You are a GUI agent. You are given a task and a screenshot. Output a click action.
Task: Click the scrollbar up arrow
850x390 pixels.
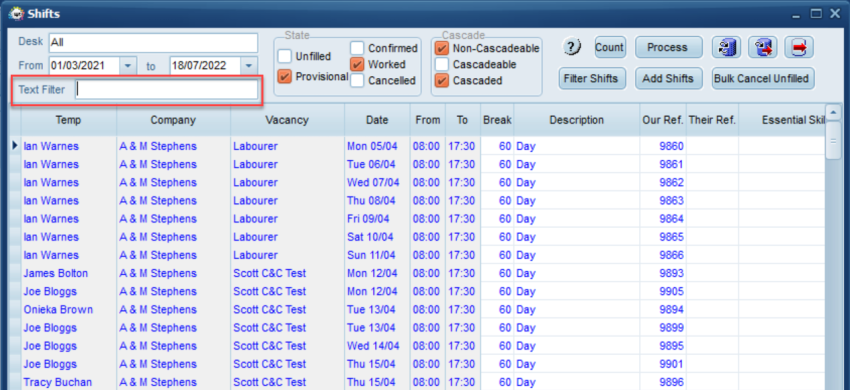tap(833, 113)
